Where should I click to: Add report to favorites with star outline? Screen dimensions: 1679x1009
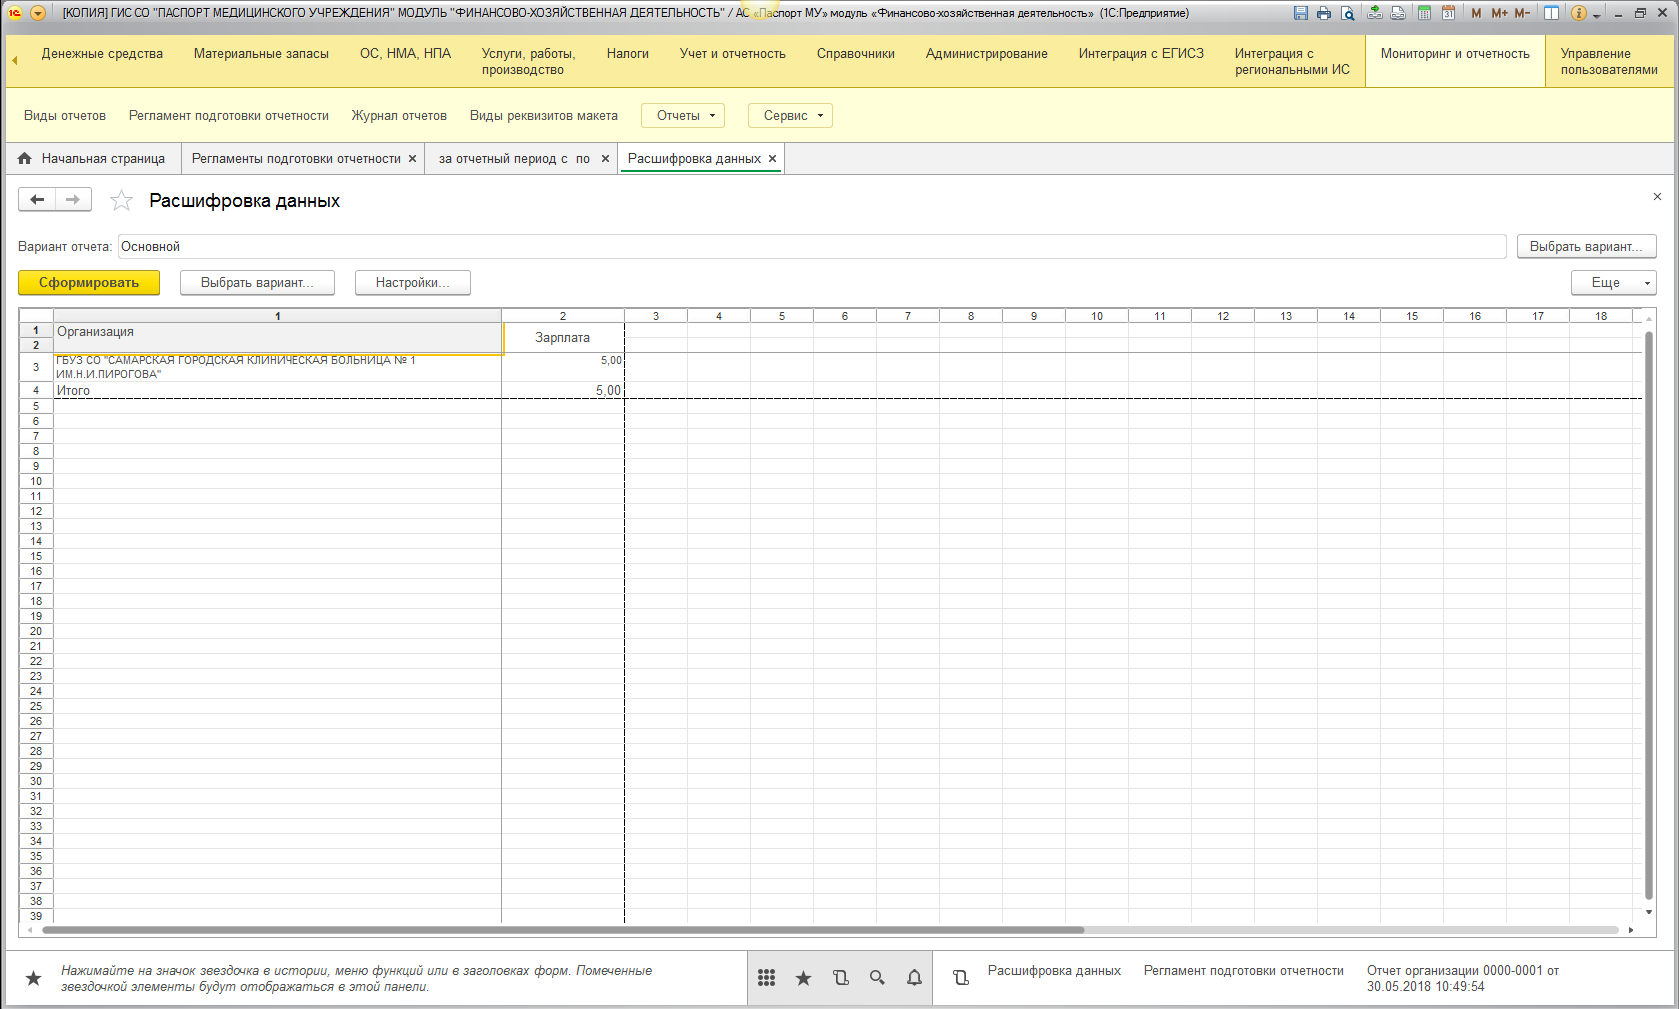(x=121, y=201)
